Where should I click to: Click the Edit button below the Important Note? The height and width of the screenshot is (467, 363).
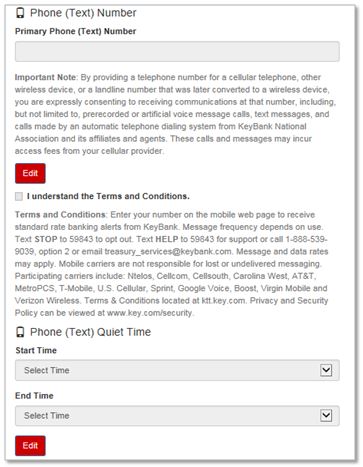[30, 173]
